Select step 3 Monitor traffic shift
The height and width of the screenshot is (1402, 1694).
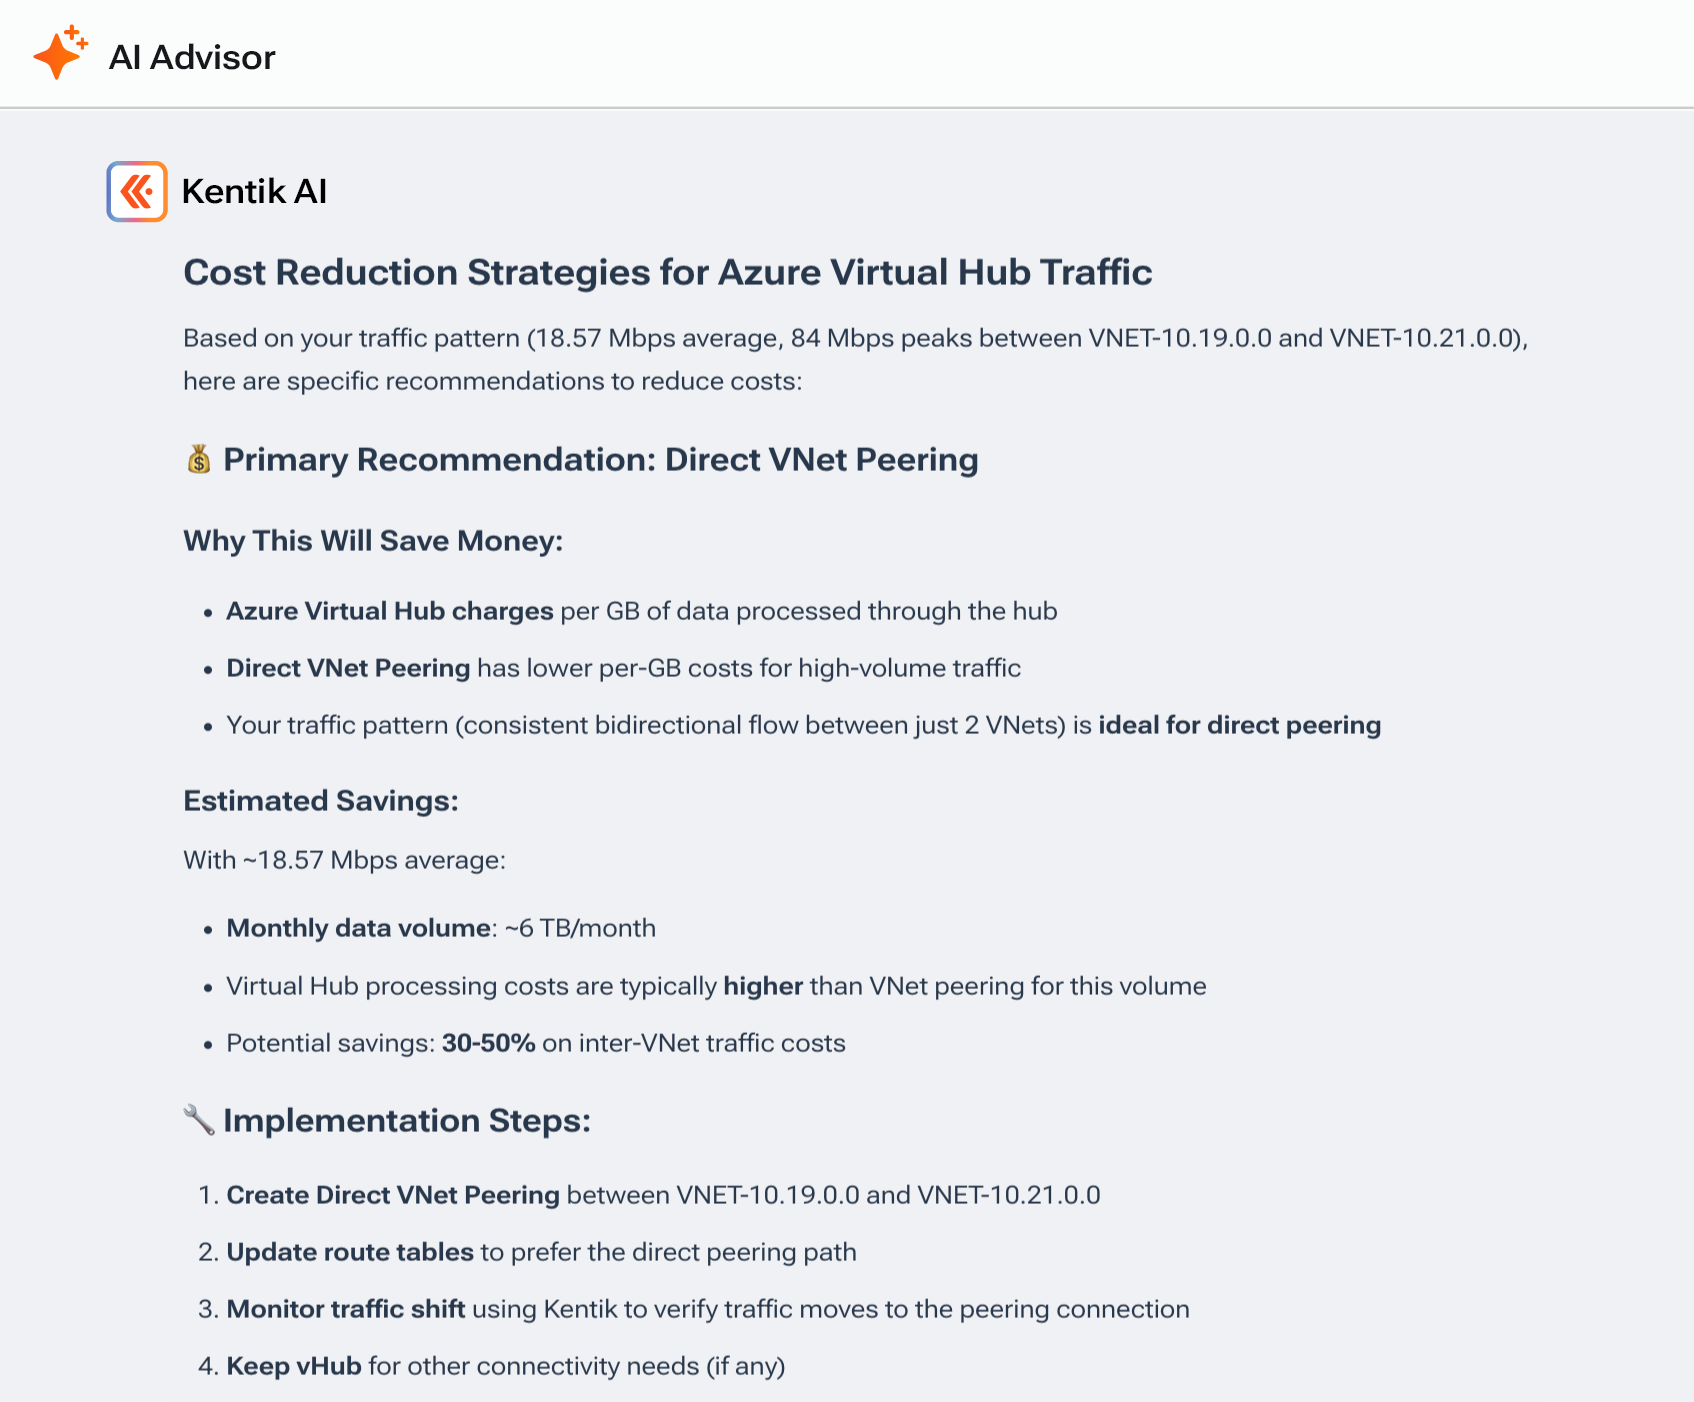click(x=347, y=1308)
